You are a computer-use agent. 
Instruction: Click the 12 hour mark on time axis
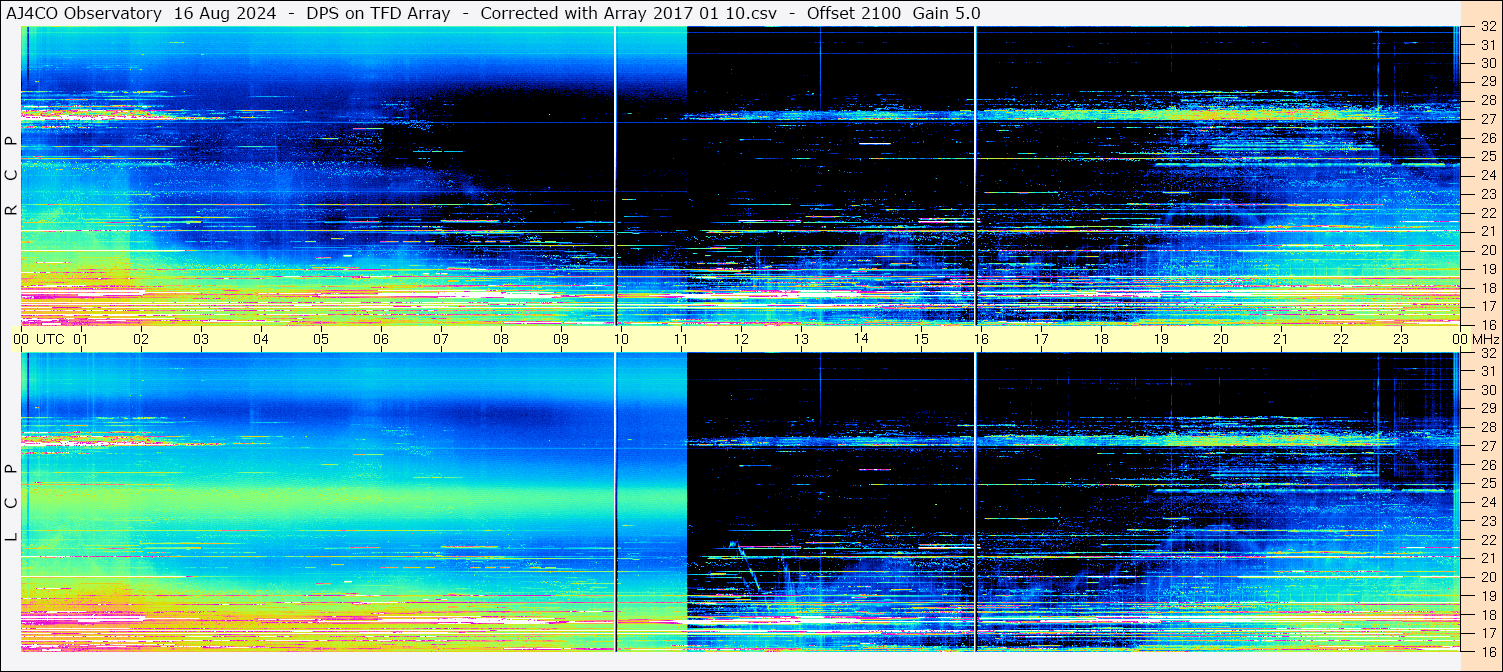(741, 339)
